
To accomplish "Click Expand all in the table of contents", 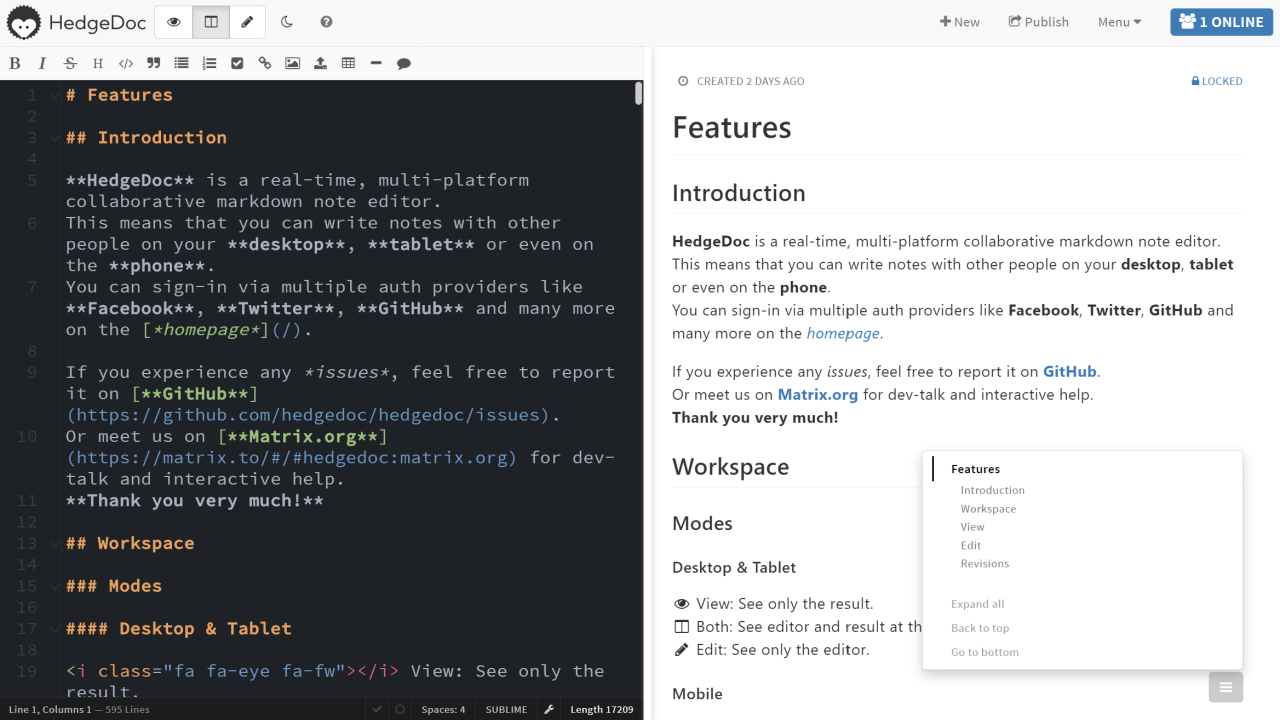I will tap(977, 604).
